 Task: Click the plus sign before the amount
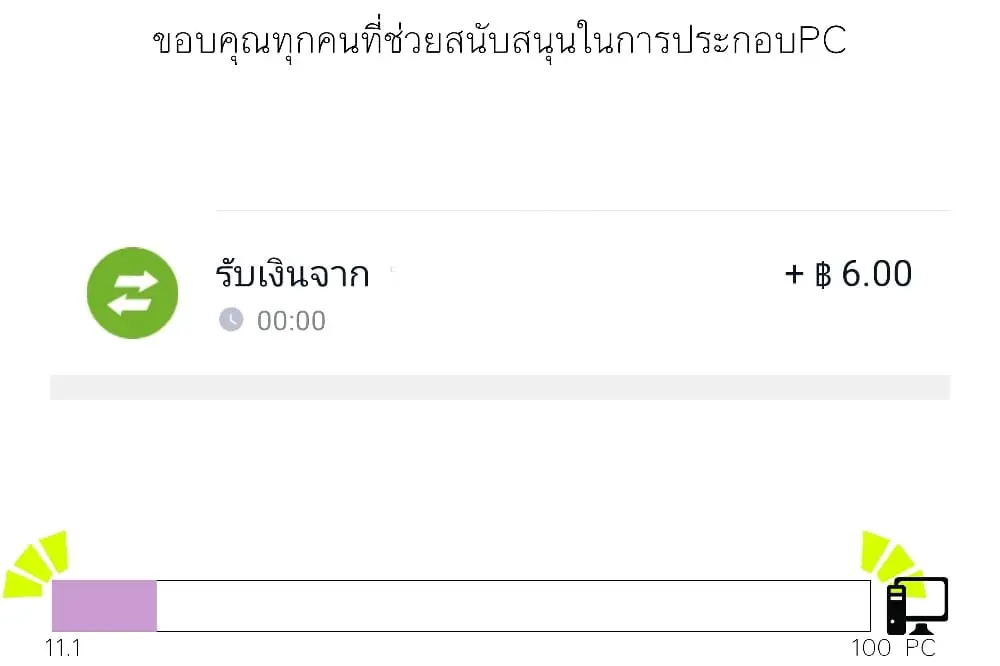tap(795, 275)
